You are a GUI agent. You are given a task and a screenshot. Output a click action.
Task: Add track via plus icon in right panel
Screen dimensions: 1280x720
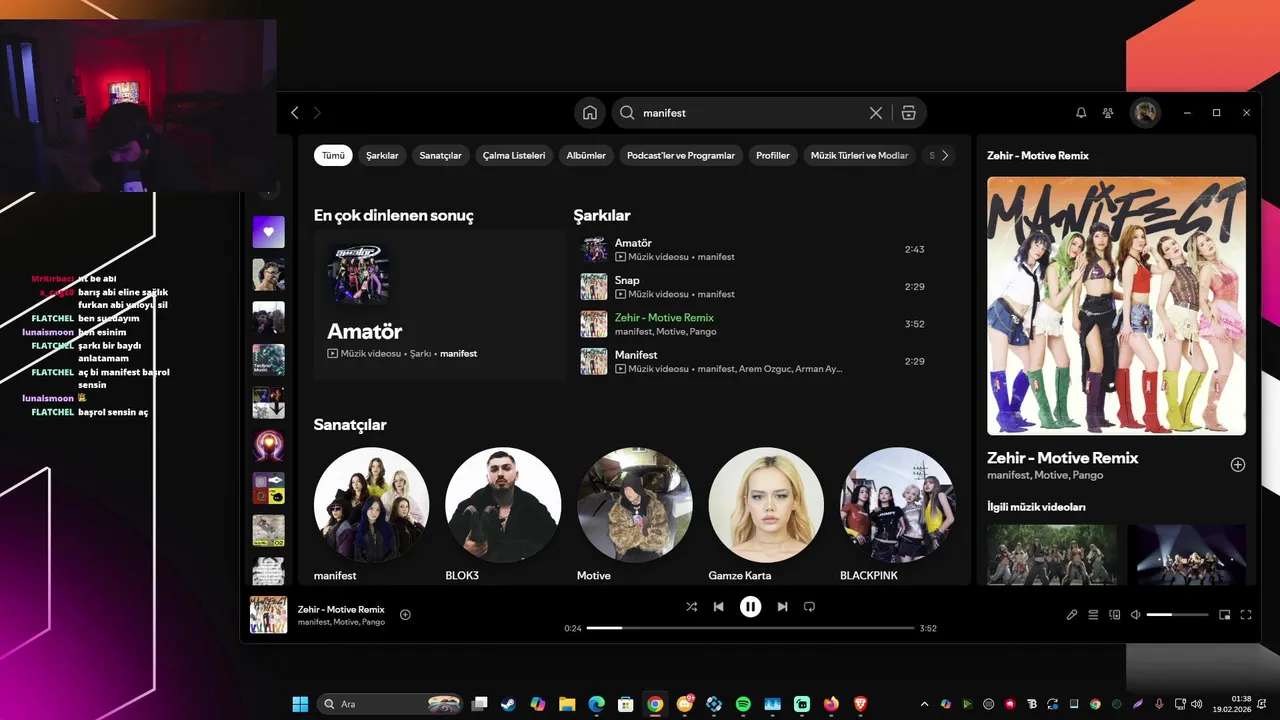click(1238, 465)
